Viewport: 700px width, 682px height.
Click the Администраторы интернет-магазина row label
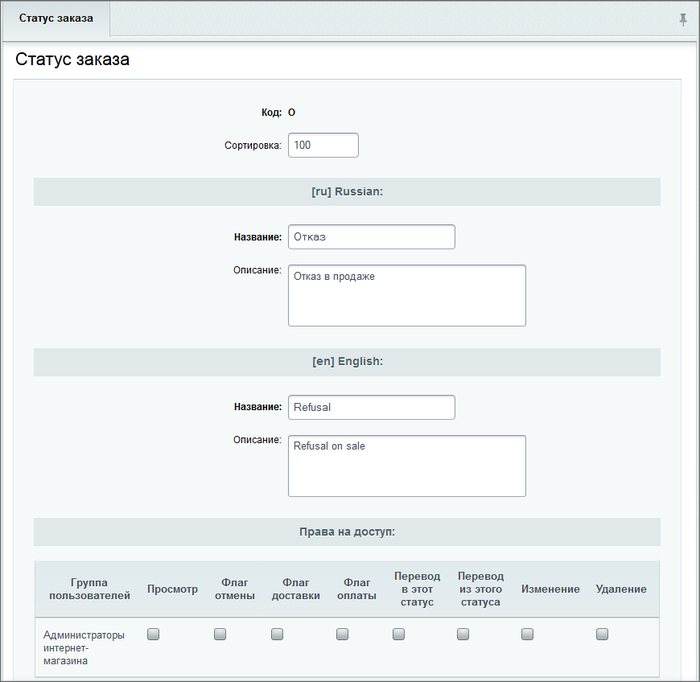tap(83, 648)
